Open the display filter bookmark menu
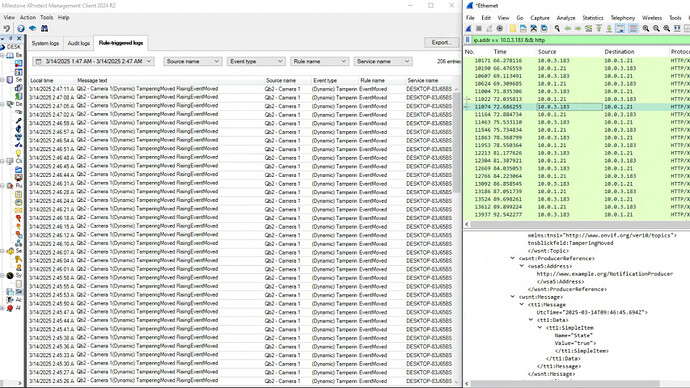The image size is (690, 388). coord(468,40)
